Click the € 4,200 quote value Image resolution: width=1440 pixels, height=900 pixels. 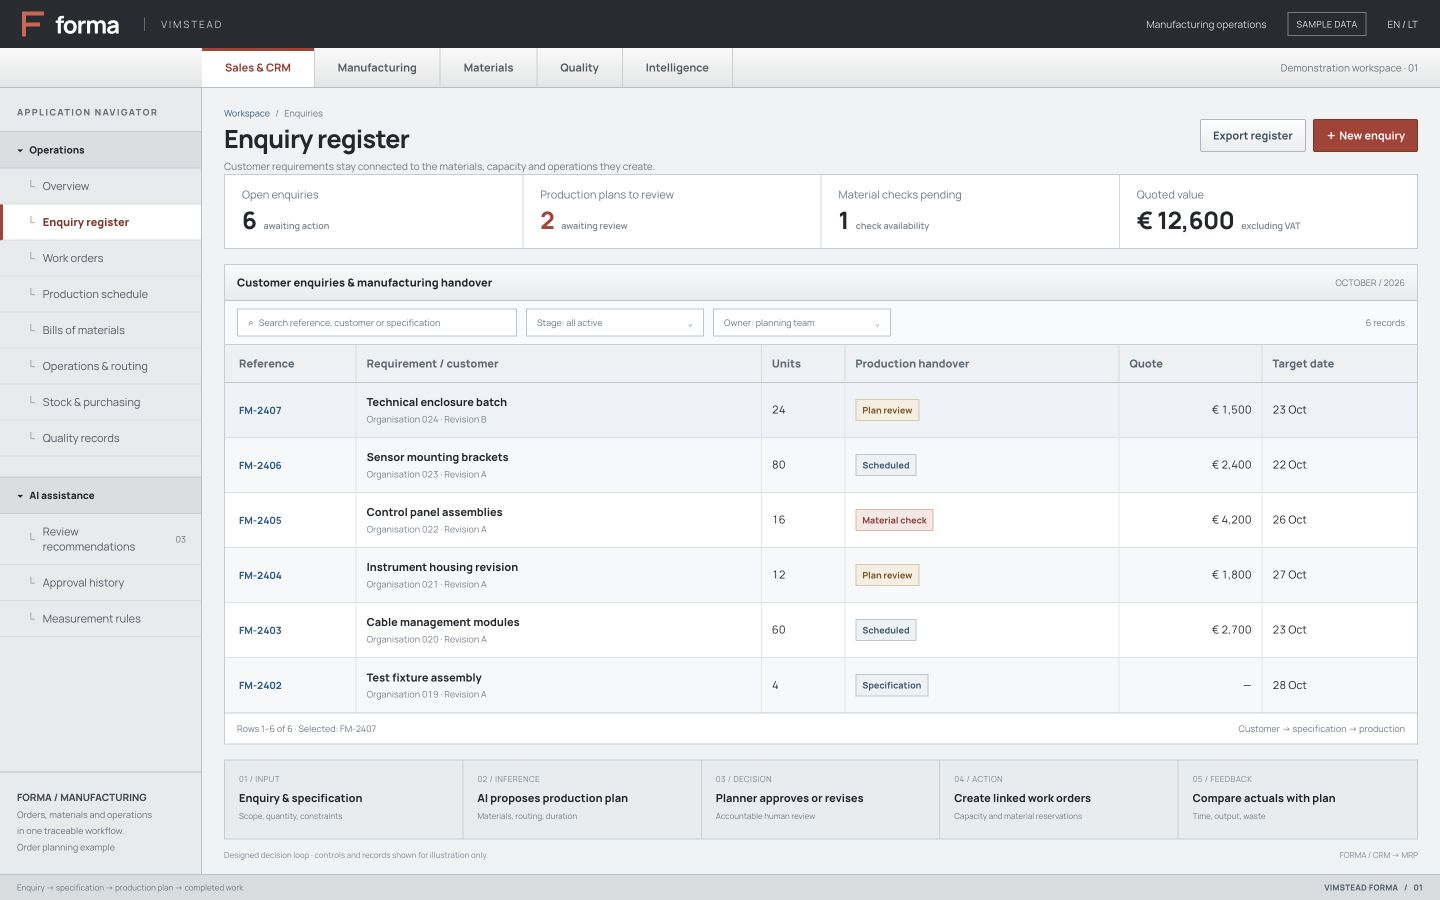pyautogui.click(x=1231, y=520)
